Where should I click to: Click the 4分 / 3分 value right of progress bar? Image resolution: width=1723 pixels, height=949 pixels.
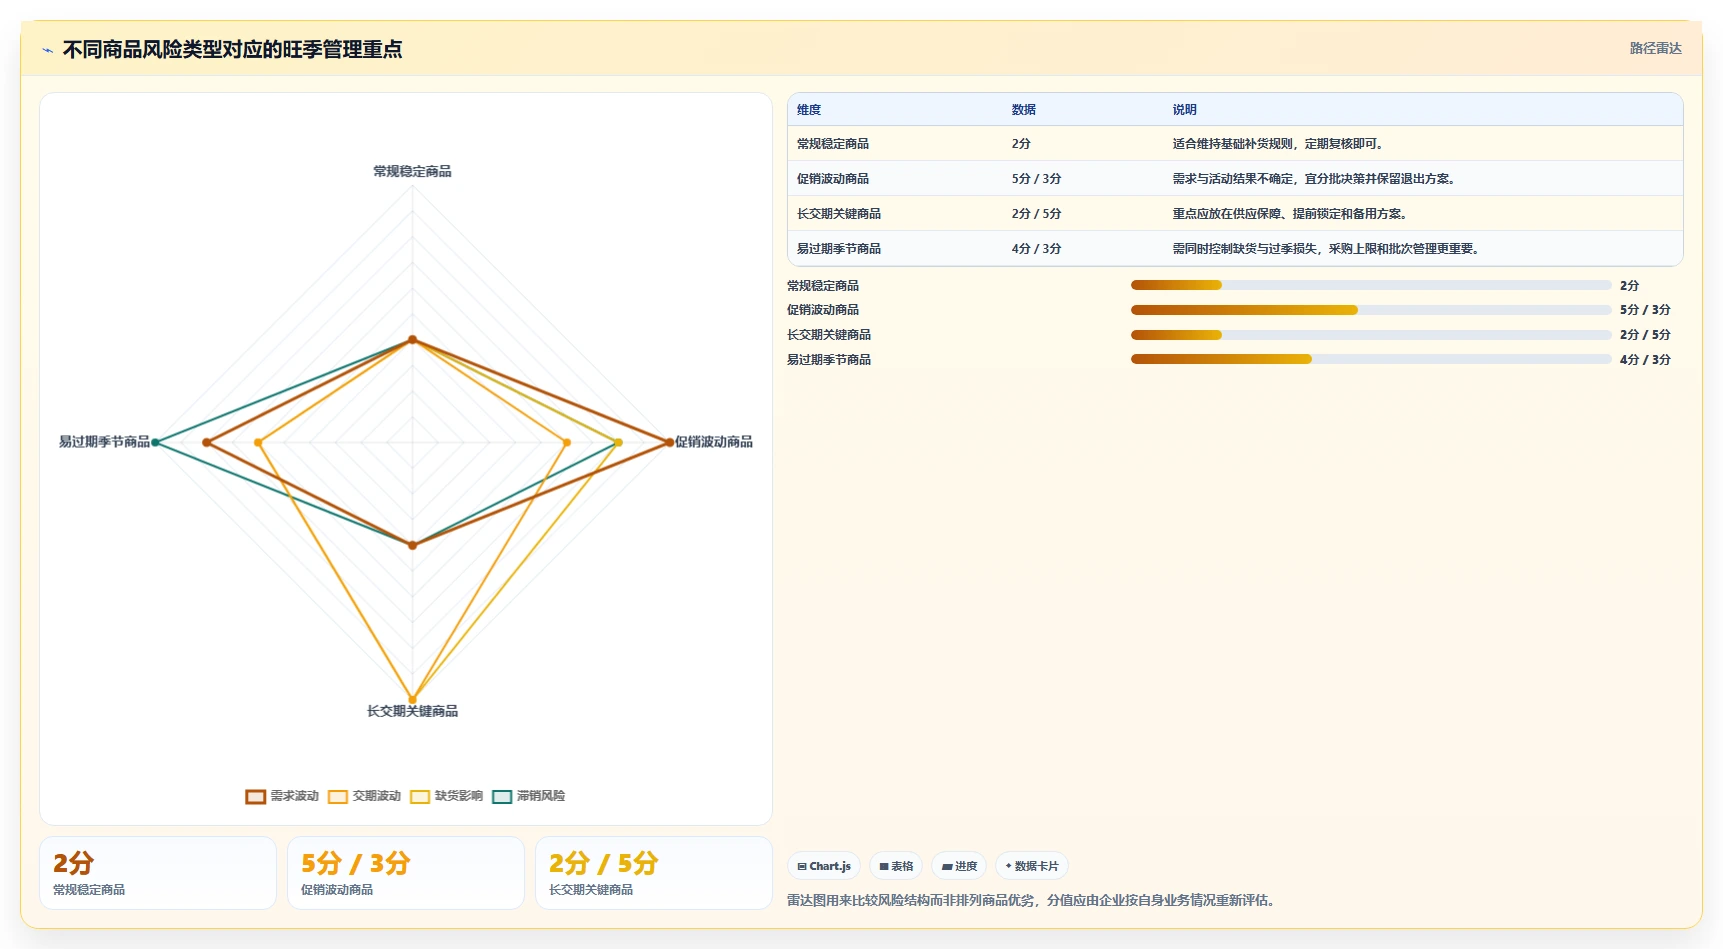pos(1645,359)
